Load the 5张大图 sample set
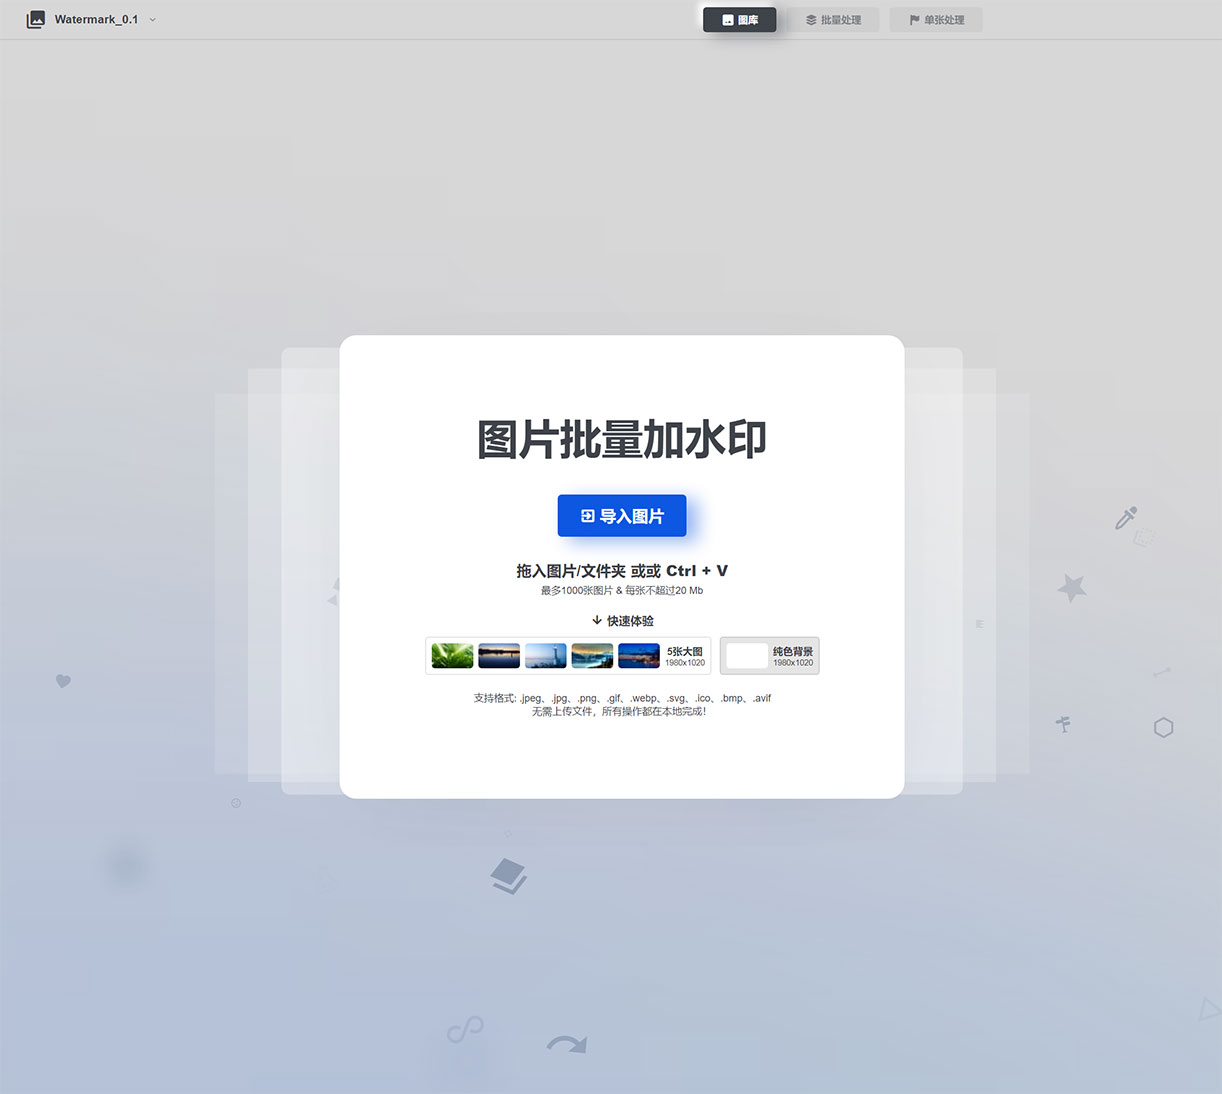Viewport: 1222px width, 1094px height. point(685,656)
